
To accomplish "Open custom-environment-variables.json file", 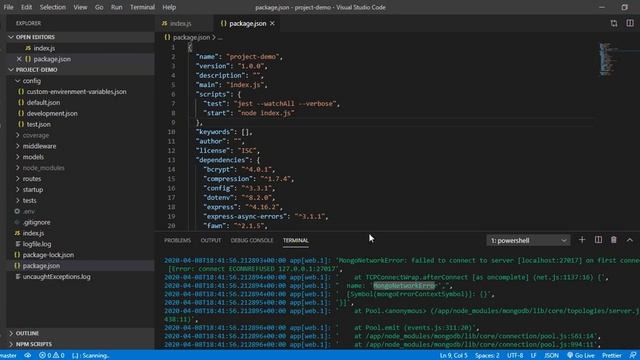I will tap(76, 92).
